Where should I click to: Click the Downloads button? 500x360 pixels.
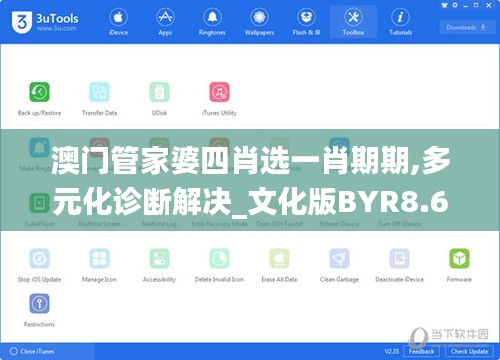tap(466, 27)
